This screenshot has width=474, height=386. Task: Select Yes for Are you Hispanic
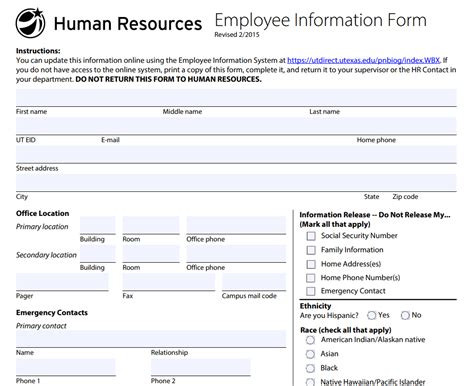(x=372, y=315)
